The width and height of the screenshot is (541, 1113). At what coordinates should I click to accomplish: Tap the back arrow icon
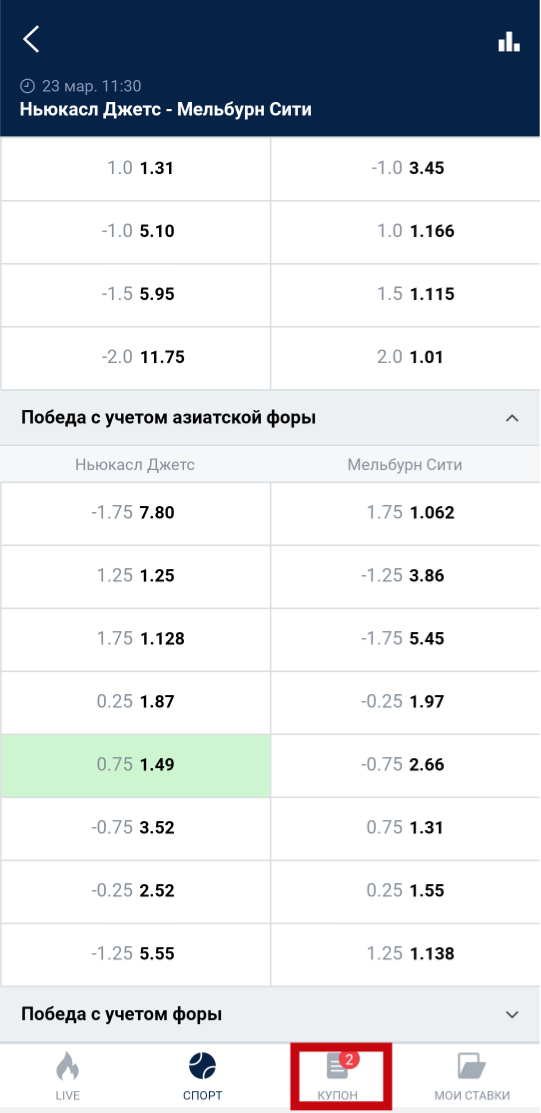31,40
